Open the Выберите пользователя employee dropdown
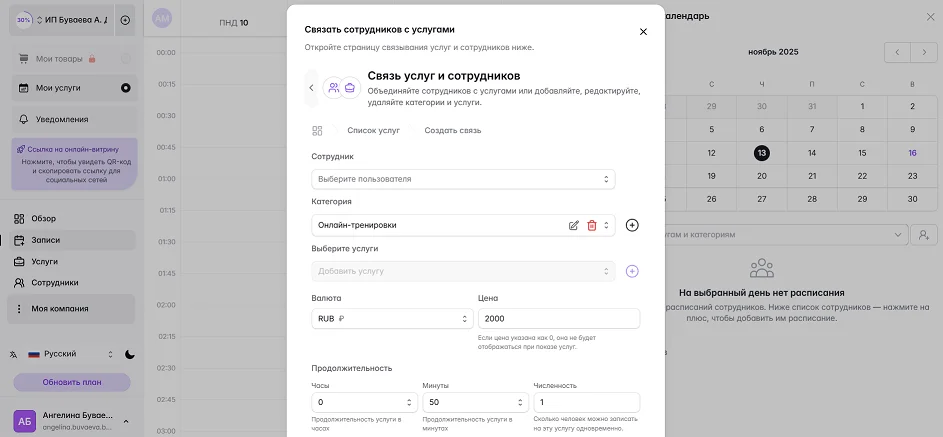This screenshot has width=943, height=437. tap(462, 179)
